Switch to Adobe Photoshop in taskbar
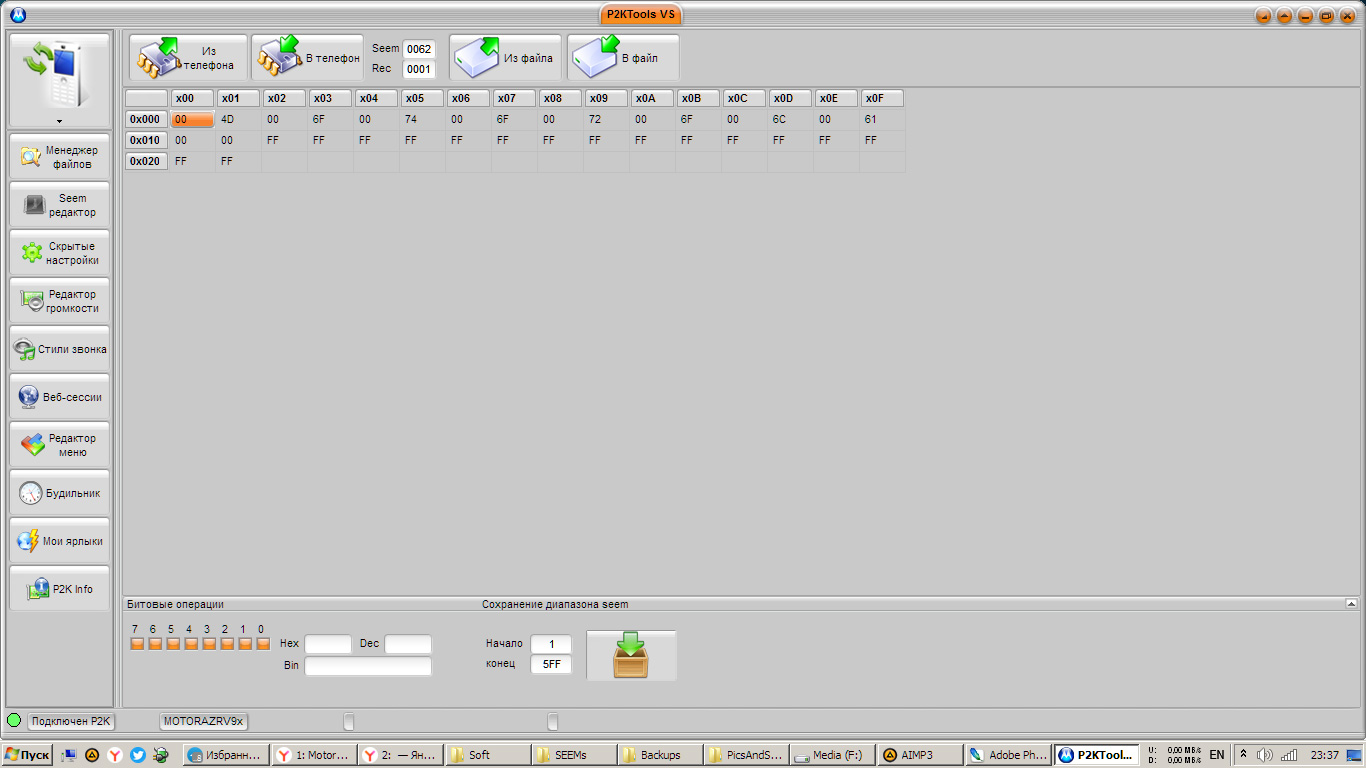Screen dimensions: 1366x768 (x=1007, y=755)
